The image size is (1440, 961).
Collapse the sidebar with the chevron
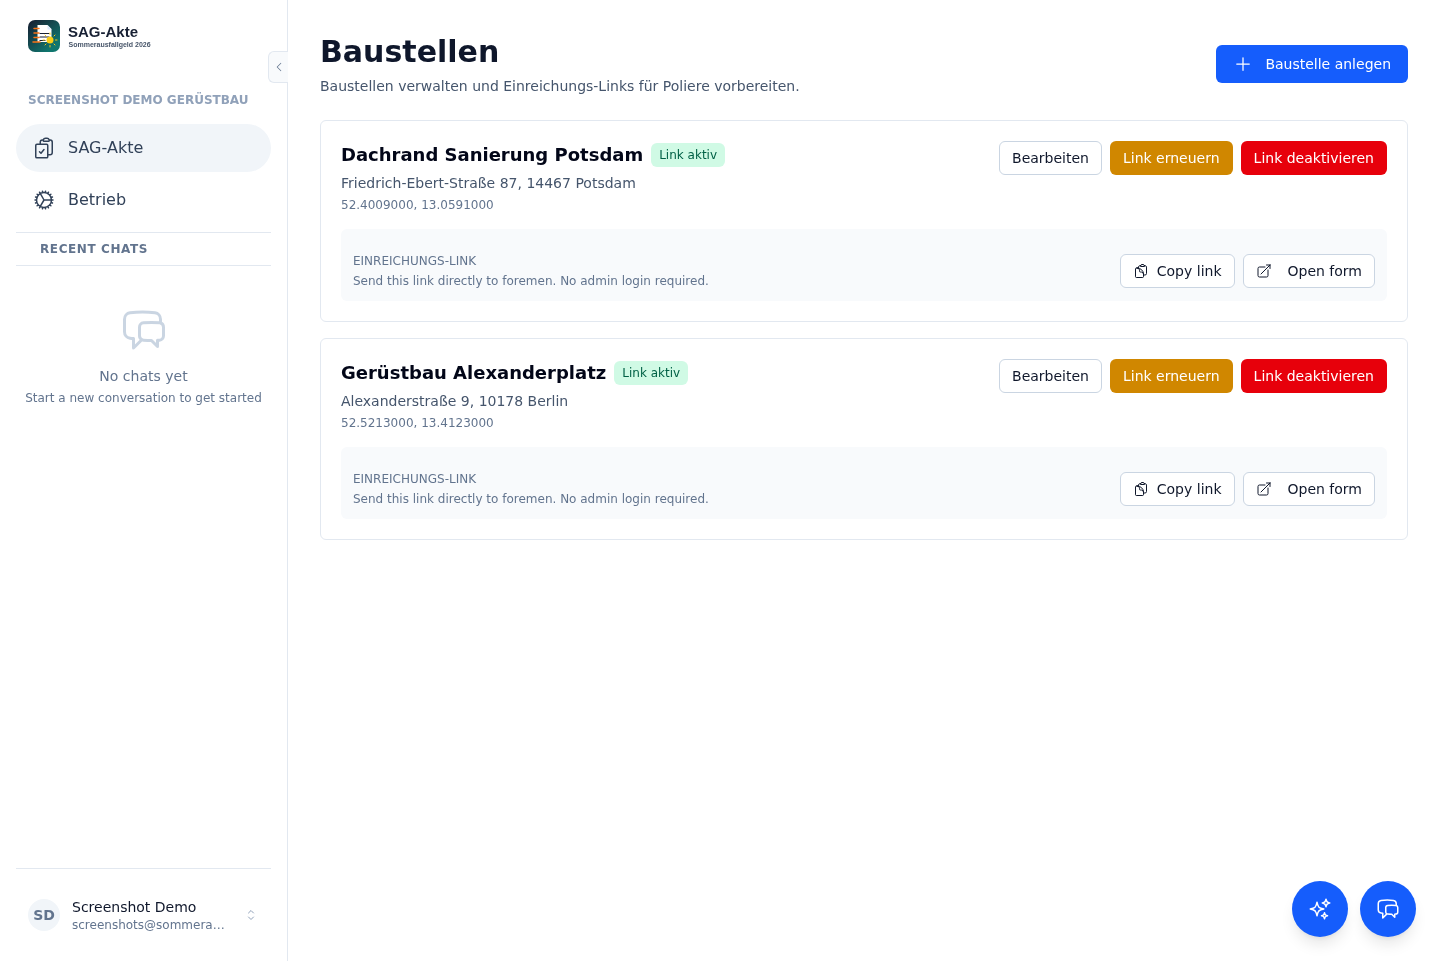click(279, 67)
